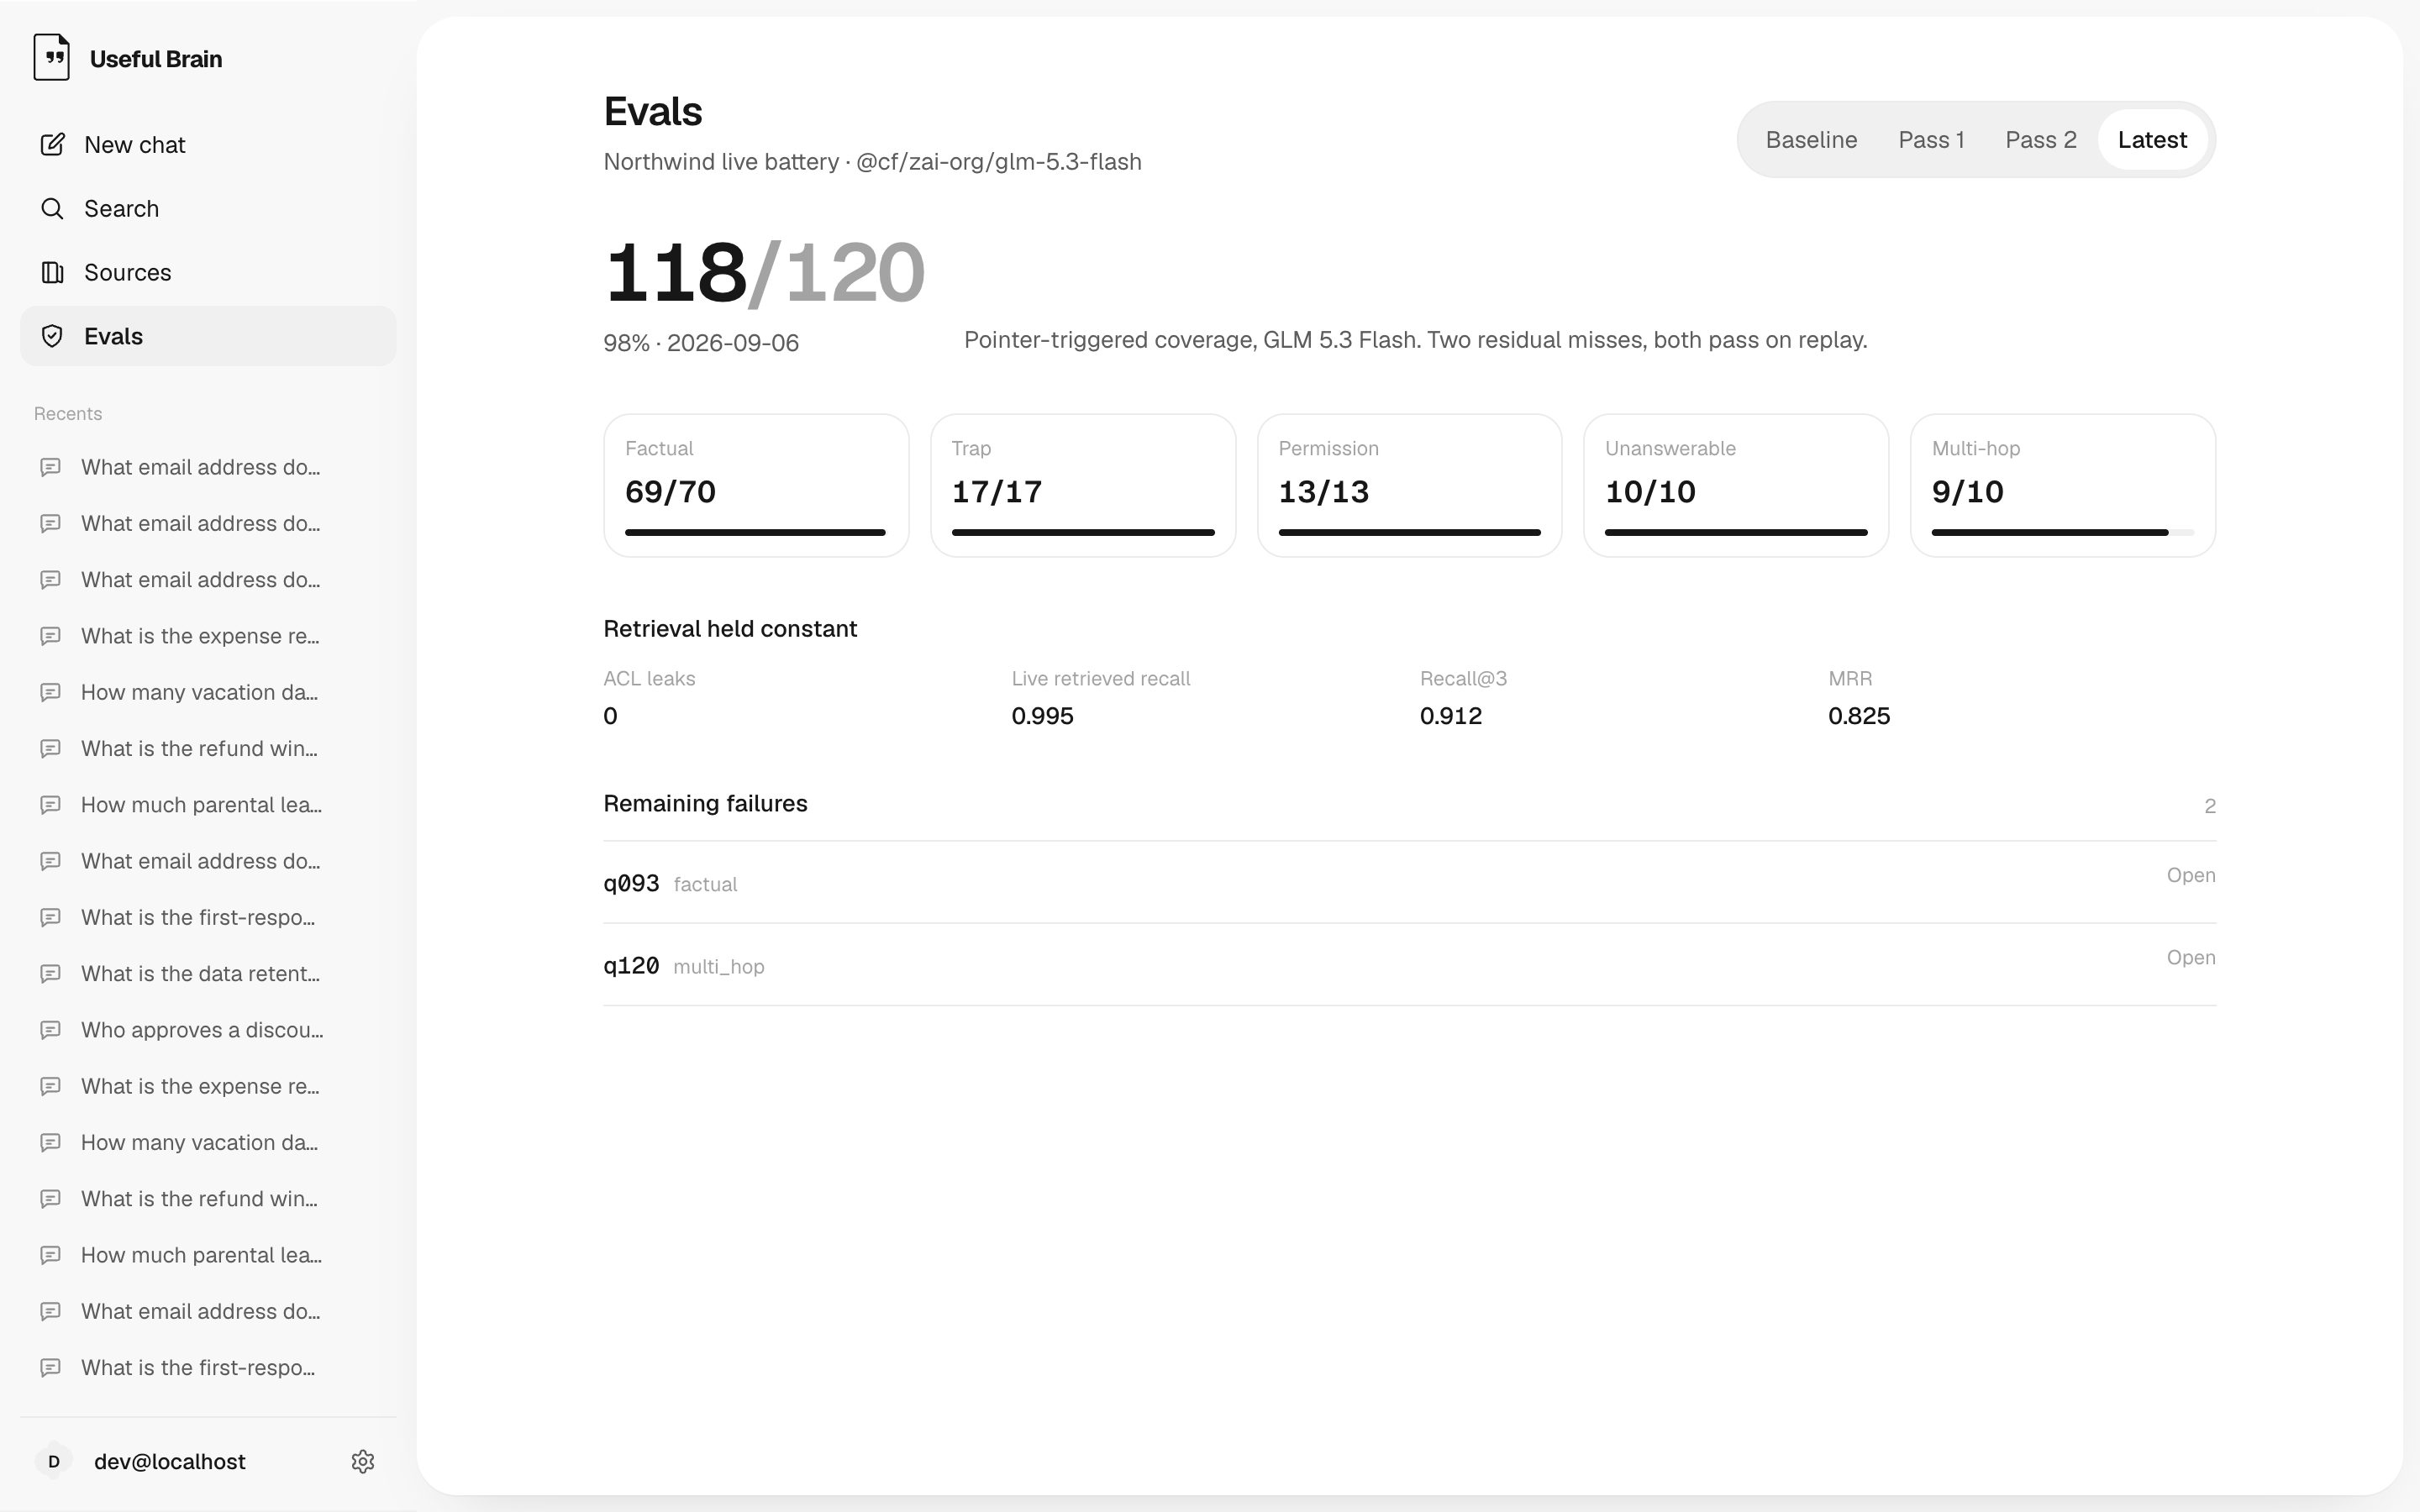Click the q093 failure ID
This screenshot has height=1512, width=2420.
pos(631,883)
